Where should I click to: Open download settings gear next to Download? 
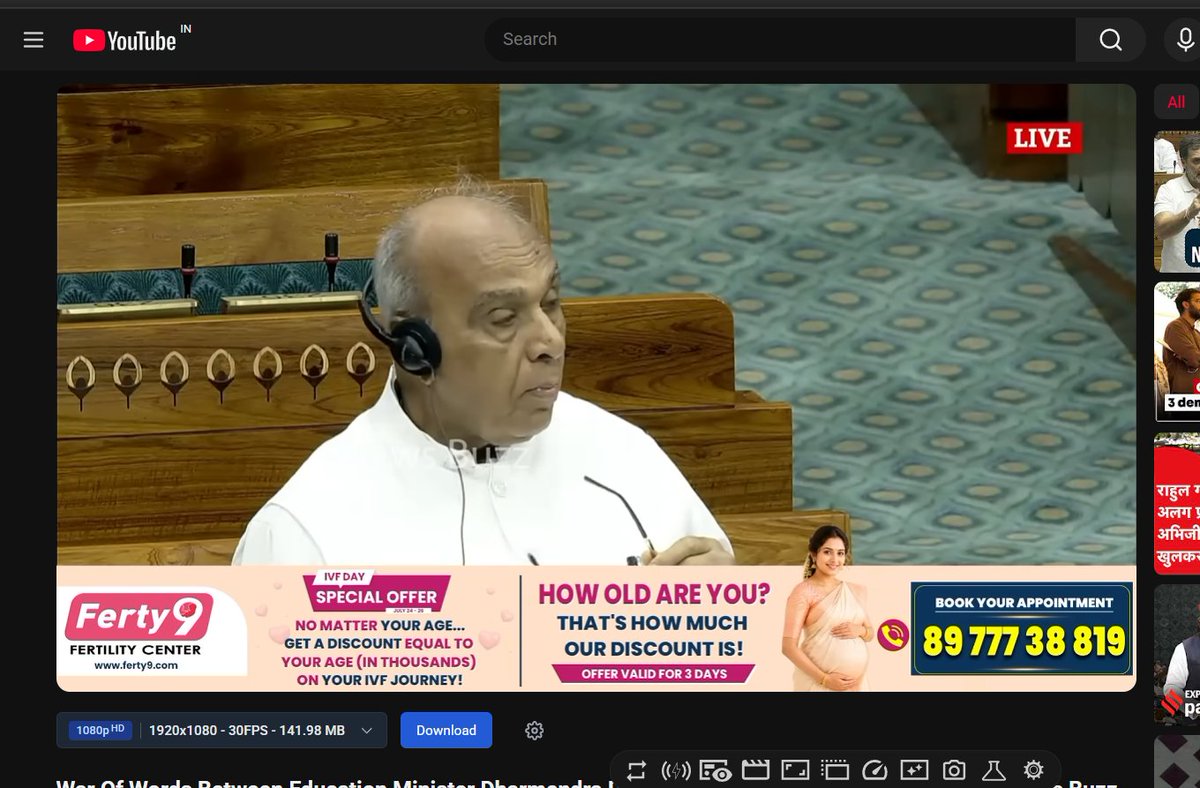[x=534, y=731]
